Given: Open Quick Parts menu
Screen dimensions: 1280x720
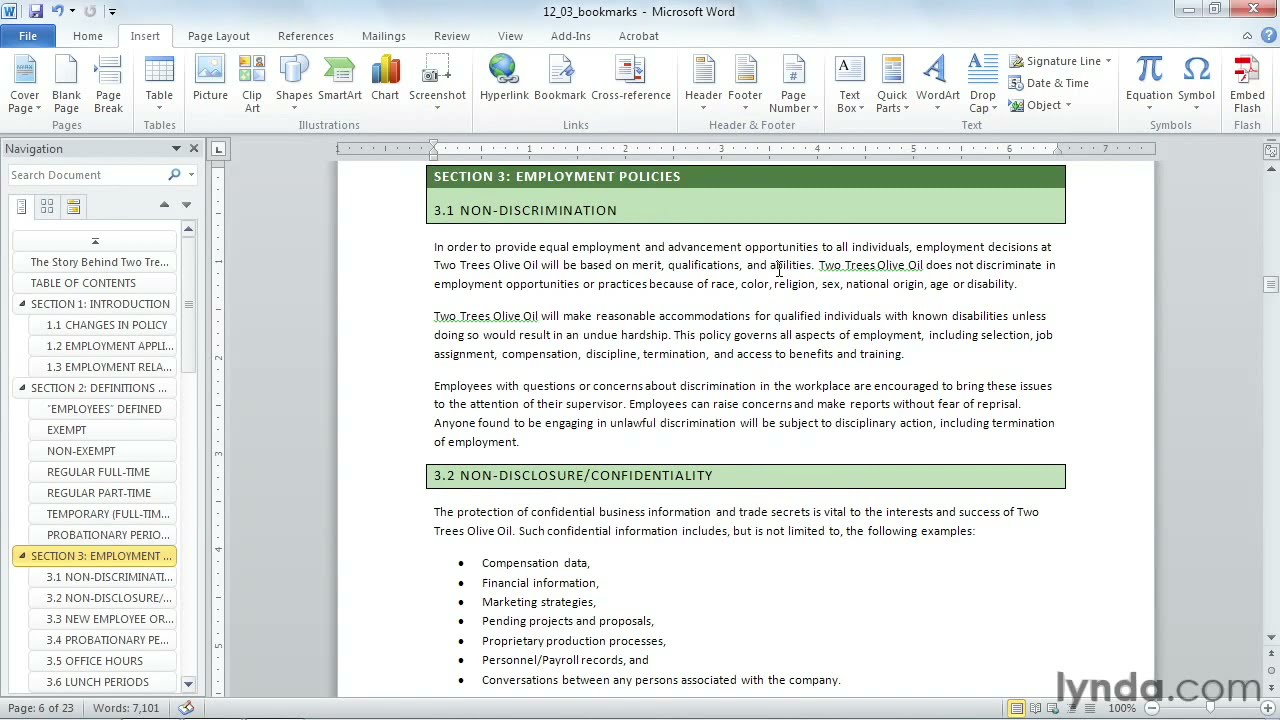Looking at the screenshot, I should (892, 85).
